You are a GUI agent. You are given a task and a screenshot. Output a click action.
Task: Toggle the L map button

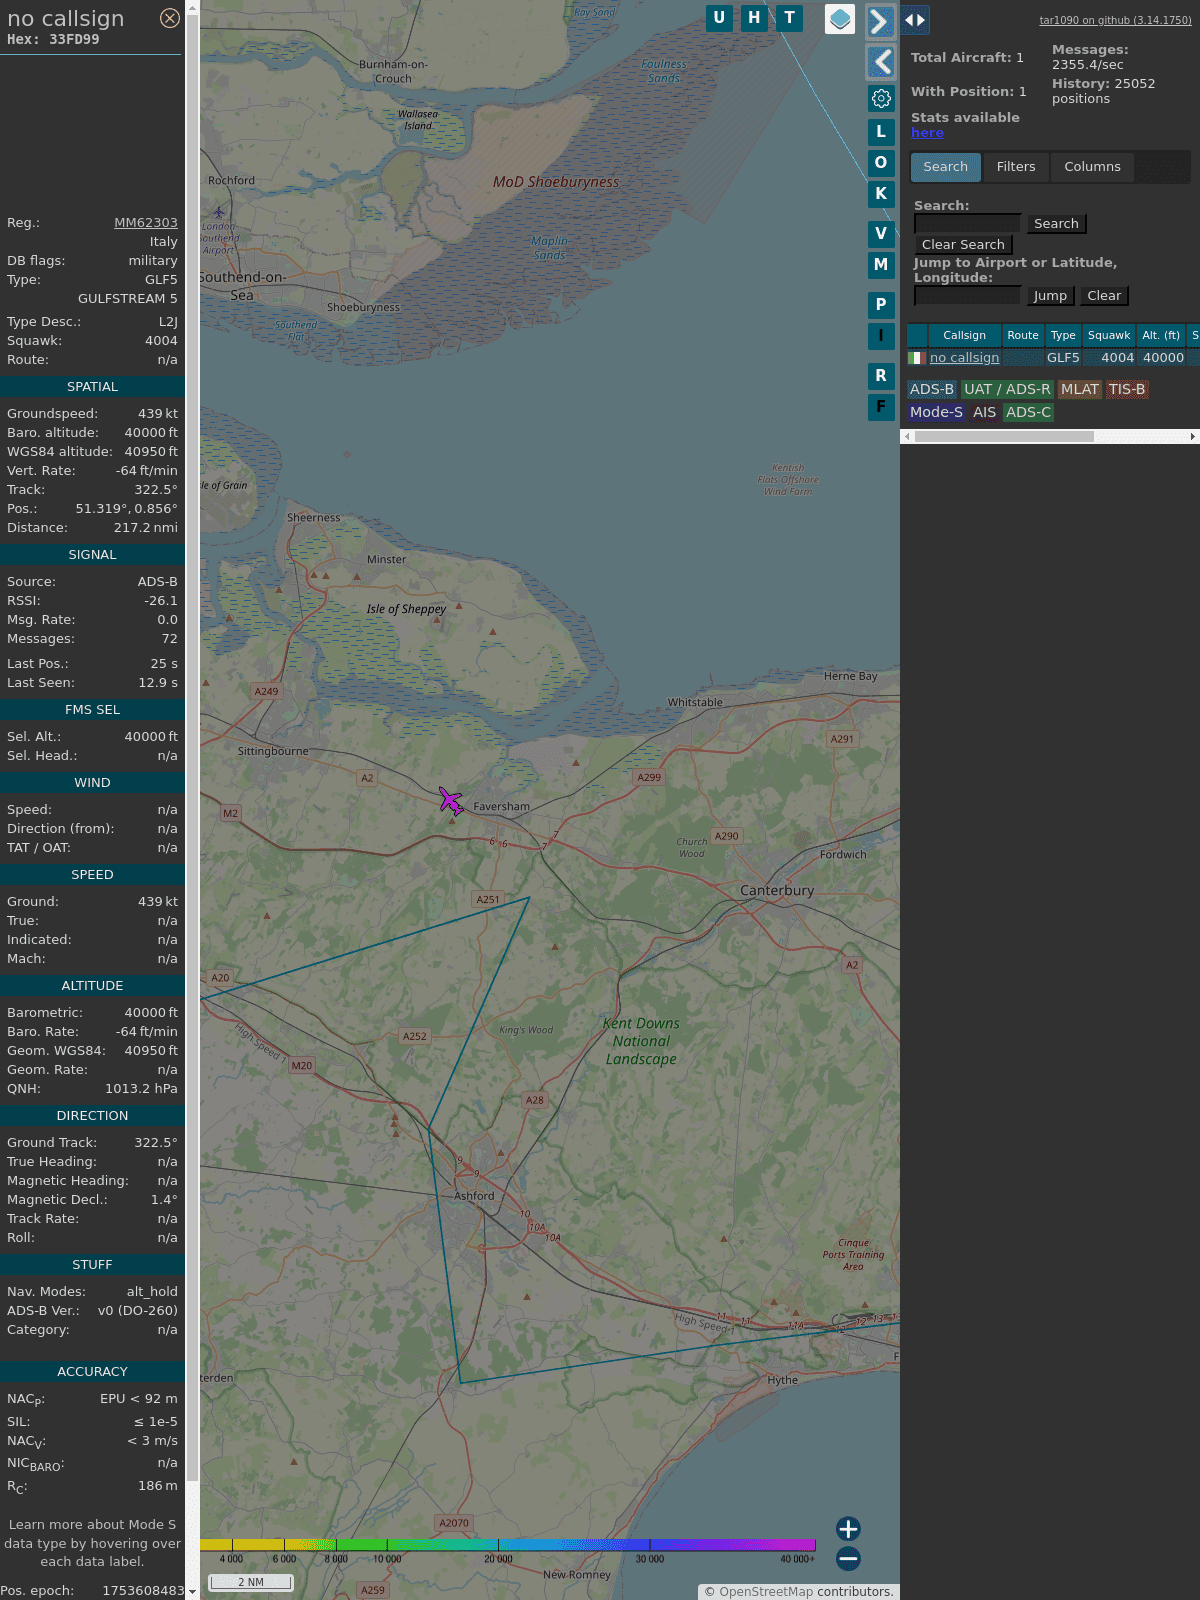(881, 131)
